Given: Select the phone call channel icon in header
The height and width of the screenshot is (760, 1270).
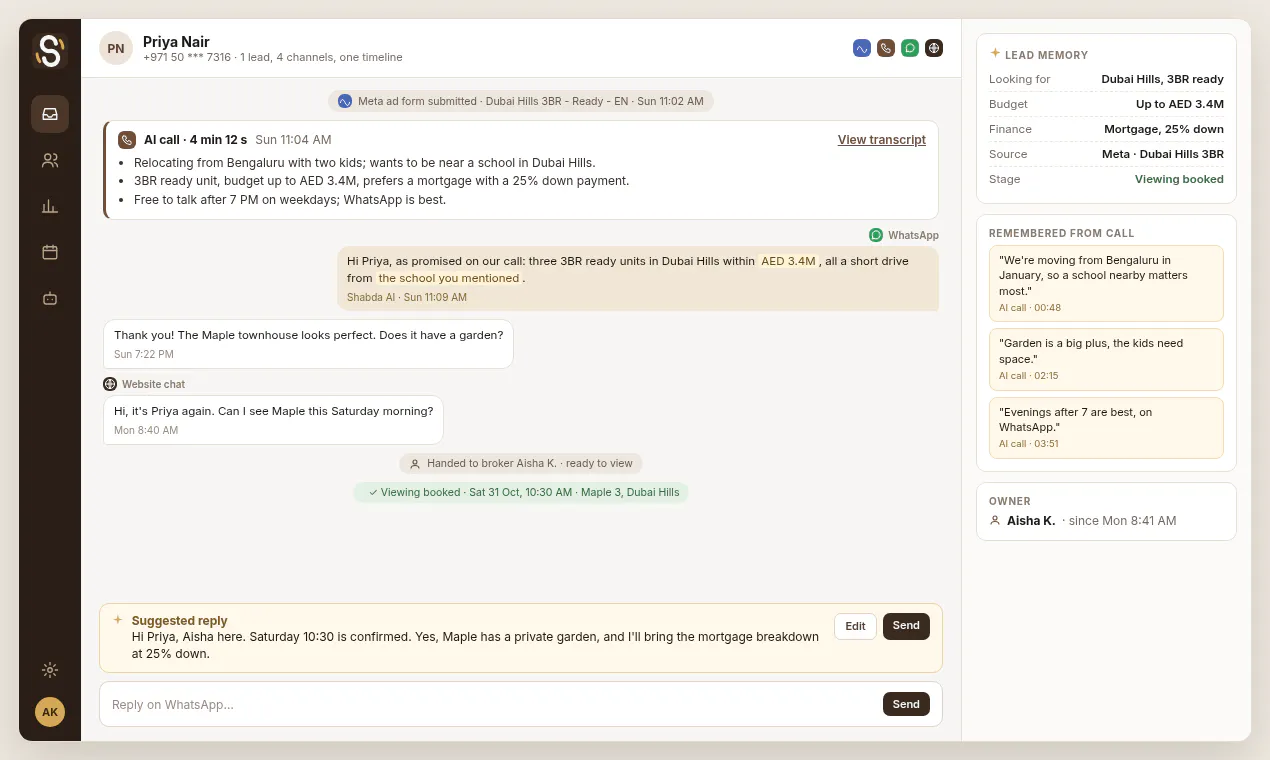Looking at the screenshot, I should [x=886, y=48].
